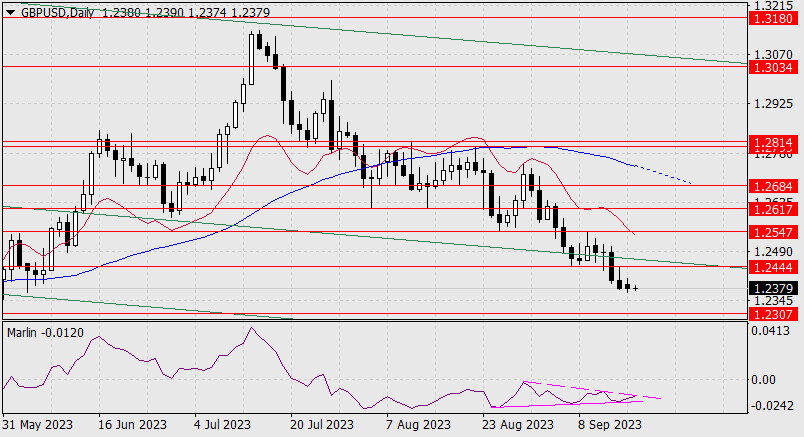Select the 1.2814 price level label

tap(773, 143)
